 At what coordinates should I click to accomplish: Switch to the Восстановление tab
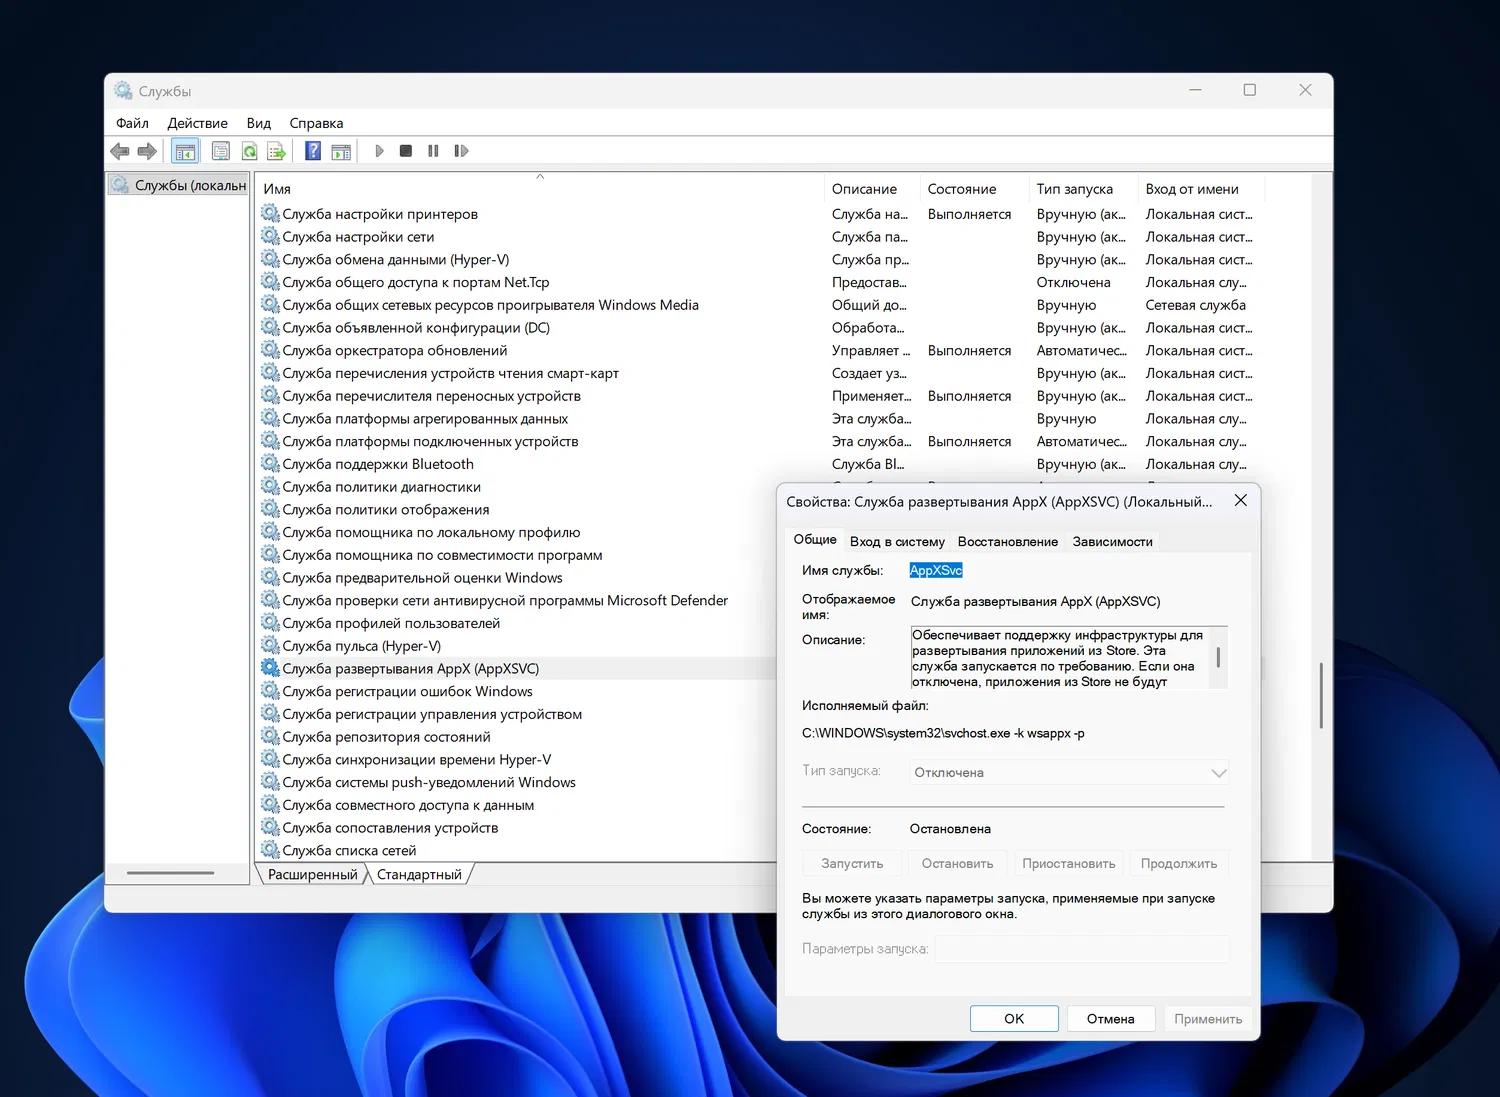click(1007, 541)
